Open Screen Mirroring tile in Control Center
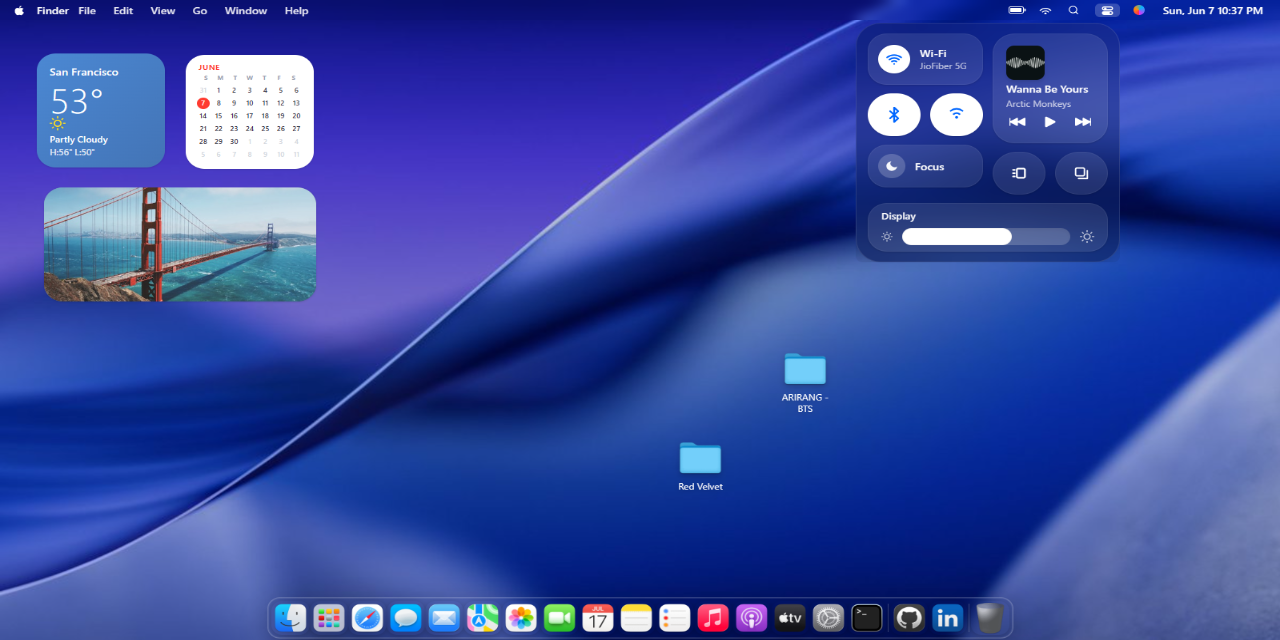This screenshot has width=1280, height=640. coord(1081,173)
